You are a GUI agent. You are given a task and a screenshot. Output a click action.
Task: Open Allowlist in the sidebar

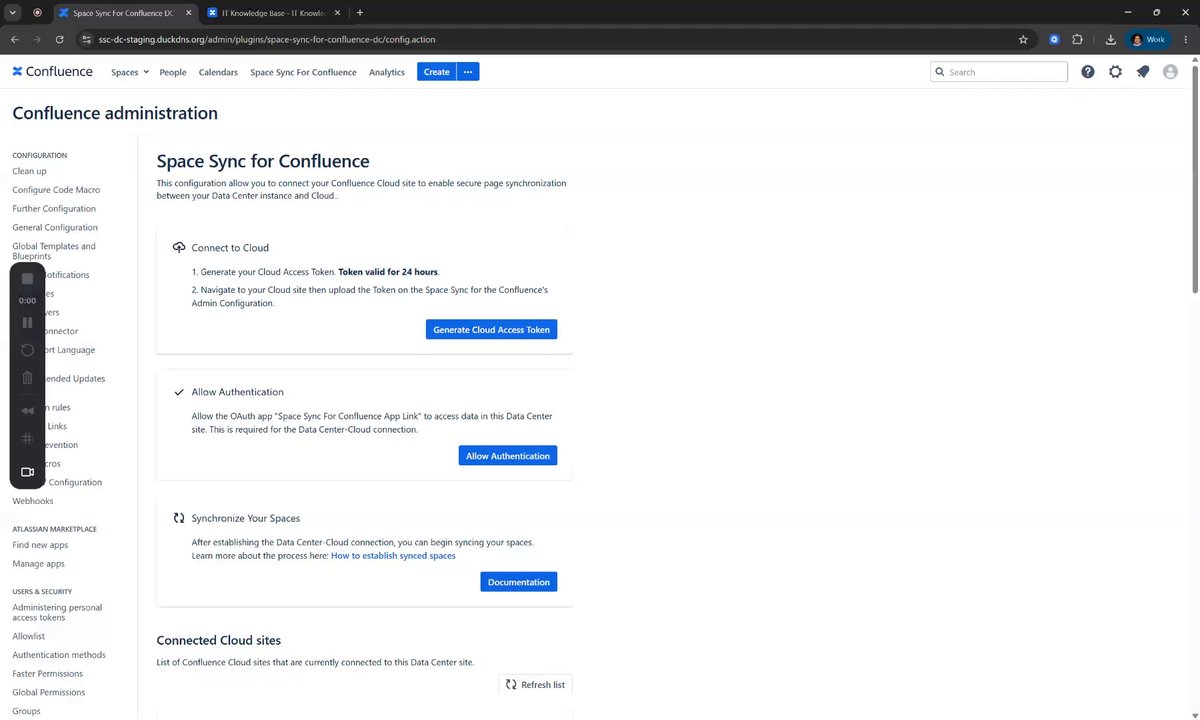[28, 636]
